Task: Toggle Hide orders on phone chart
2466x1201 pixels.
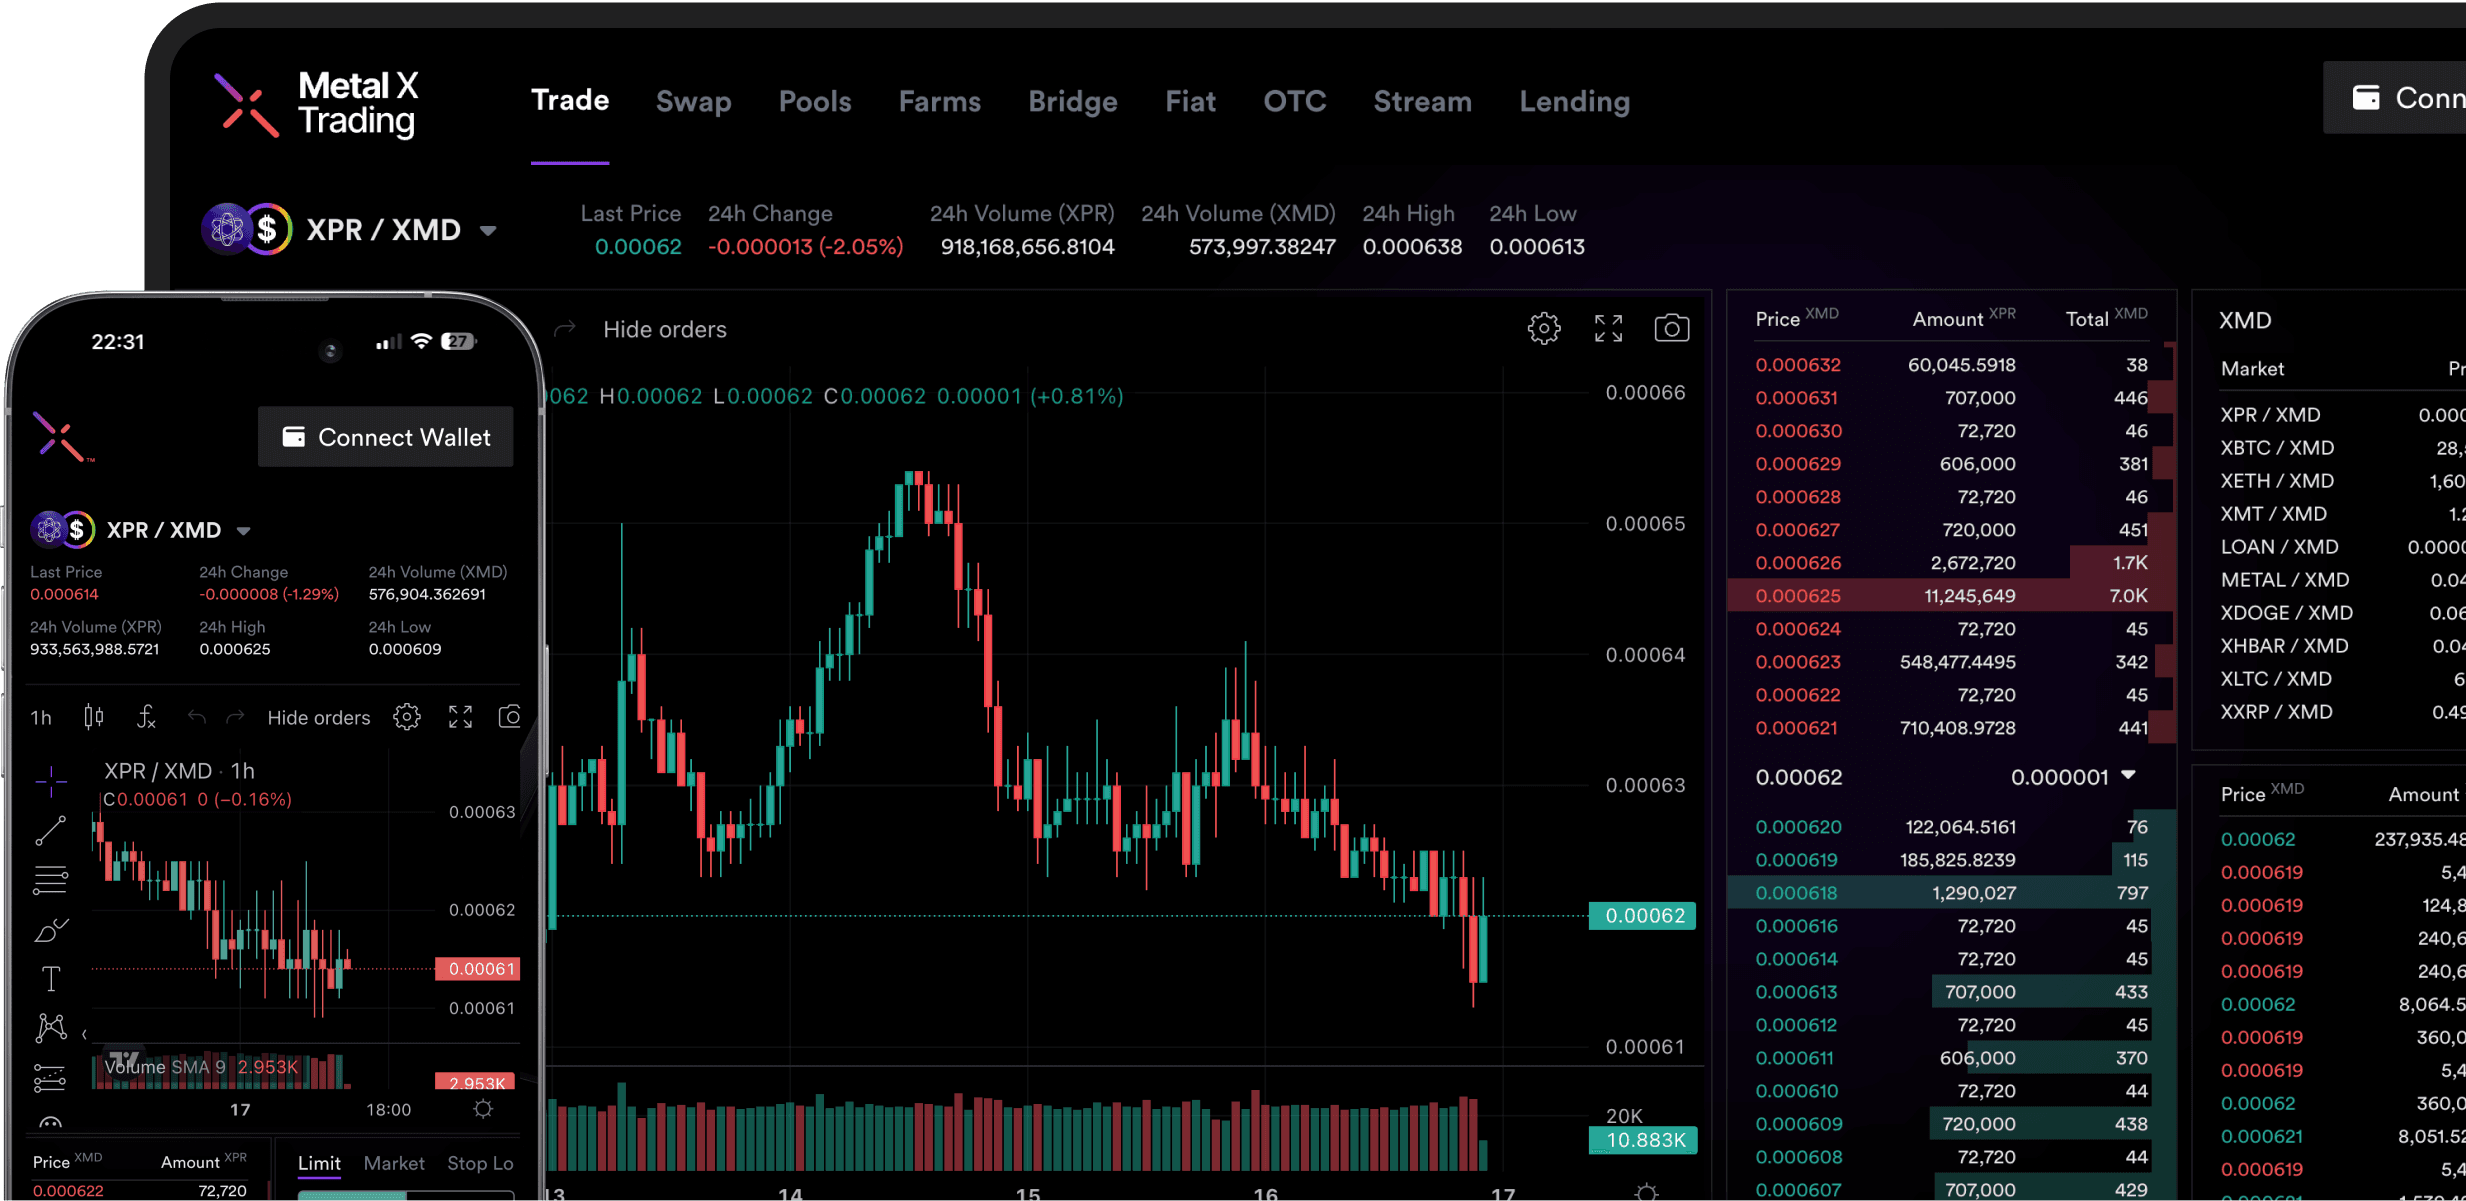Action: [x=318, y=718]
